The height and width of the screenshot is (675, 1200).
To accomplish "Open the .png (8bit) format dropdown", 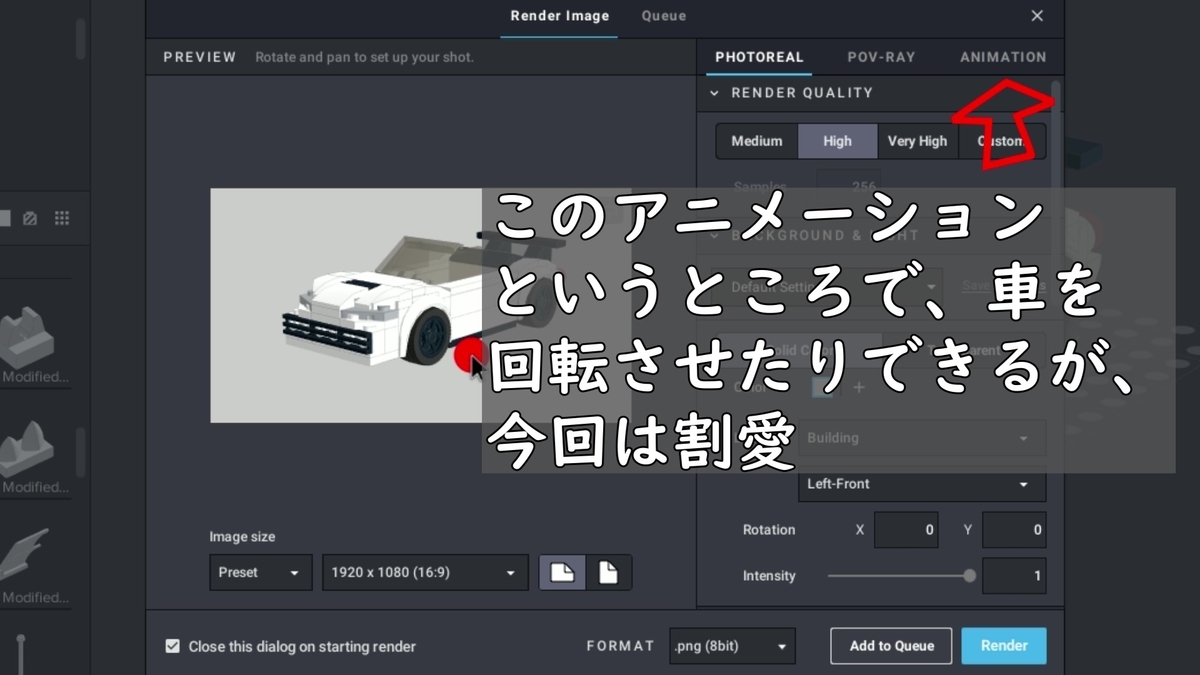I will click(732, 646).
